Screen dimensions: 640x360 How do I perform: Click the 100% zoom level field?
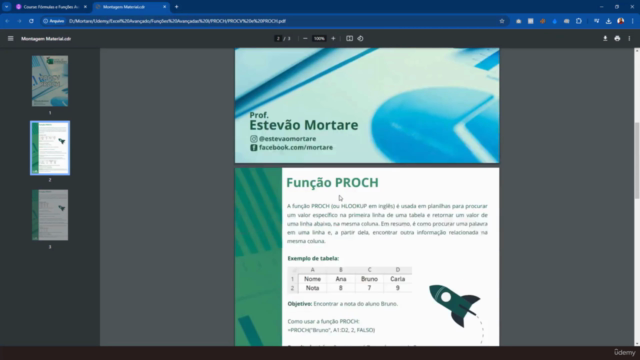[x=319, y=38]
